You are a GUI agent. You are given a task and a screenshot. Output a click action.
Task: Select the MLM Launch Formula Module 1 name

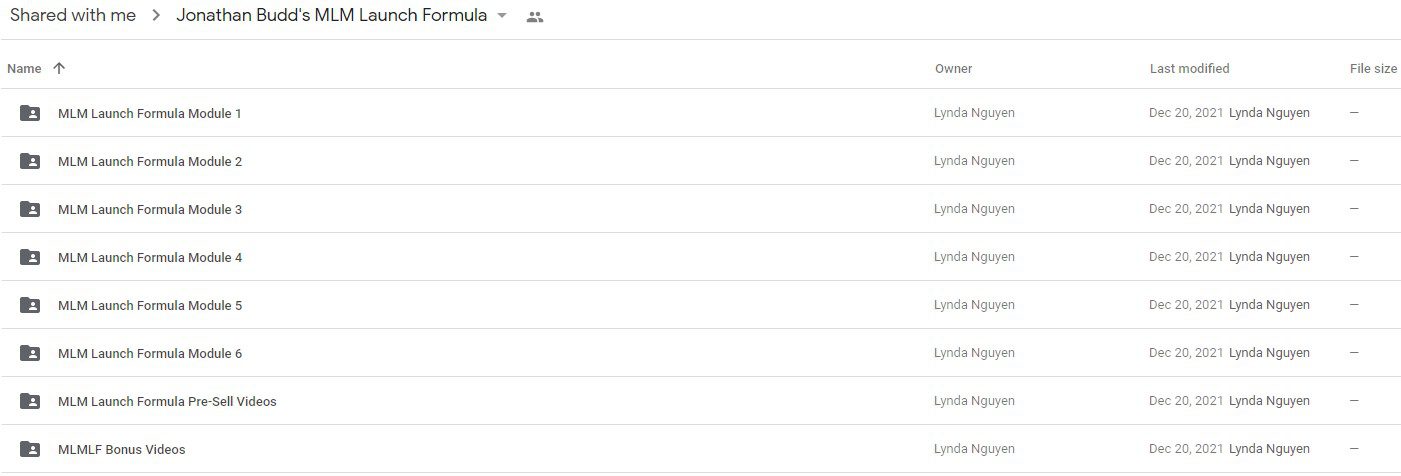click(150, 113)
